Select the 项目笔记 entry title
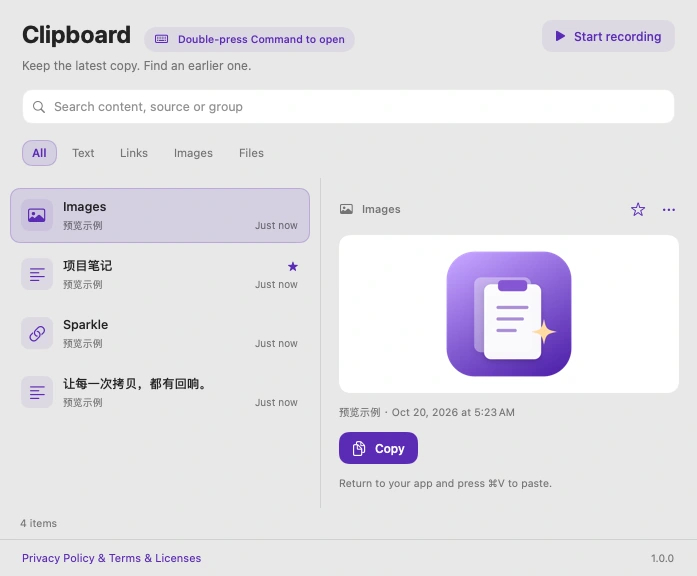The image size is (697, 576). [x=88, y=266]
